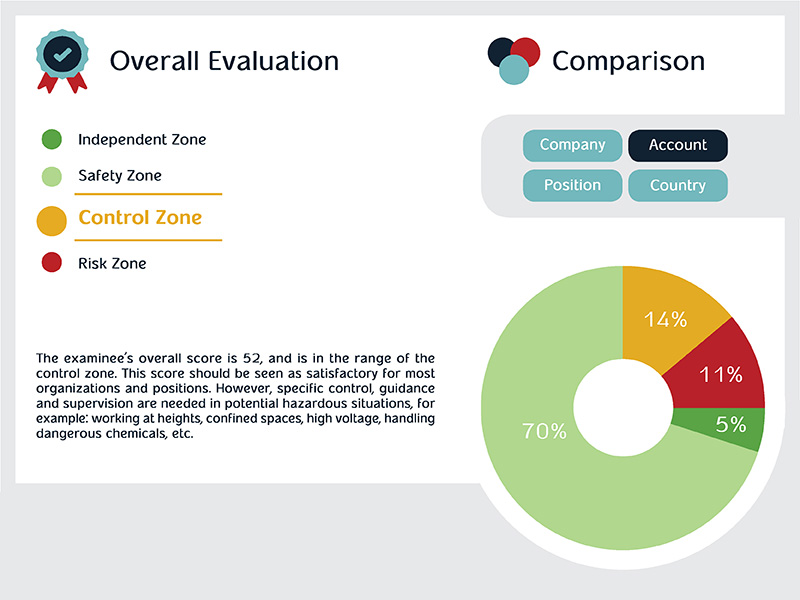The width and height of the screenshot is (800, 600).
Task: Click the 70% light green donut segment
Action: (x=545, y=432)
